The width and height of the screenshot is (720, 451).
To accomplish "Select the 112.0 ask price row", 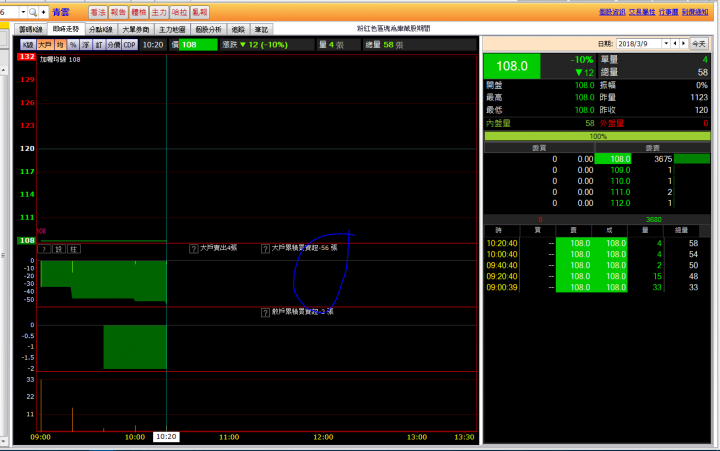I will 597,203.
